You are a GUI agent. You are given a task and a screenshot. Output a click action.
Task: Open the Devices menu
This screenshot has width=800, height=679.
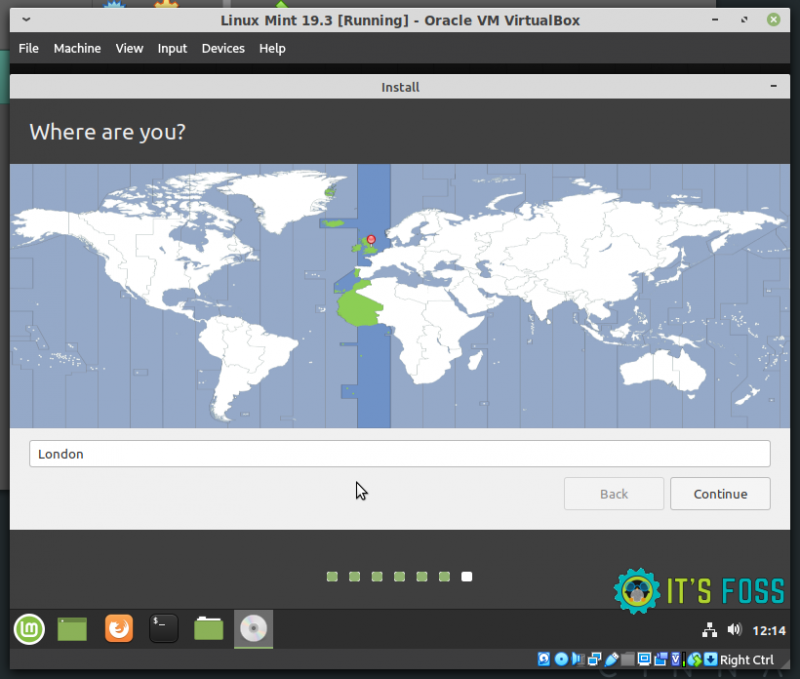(x=223, y=48)
